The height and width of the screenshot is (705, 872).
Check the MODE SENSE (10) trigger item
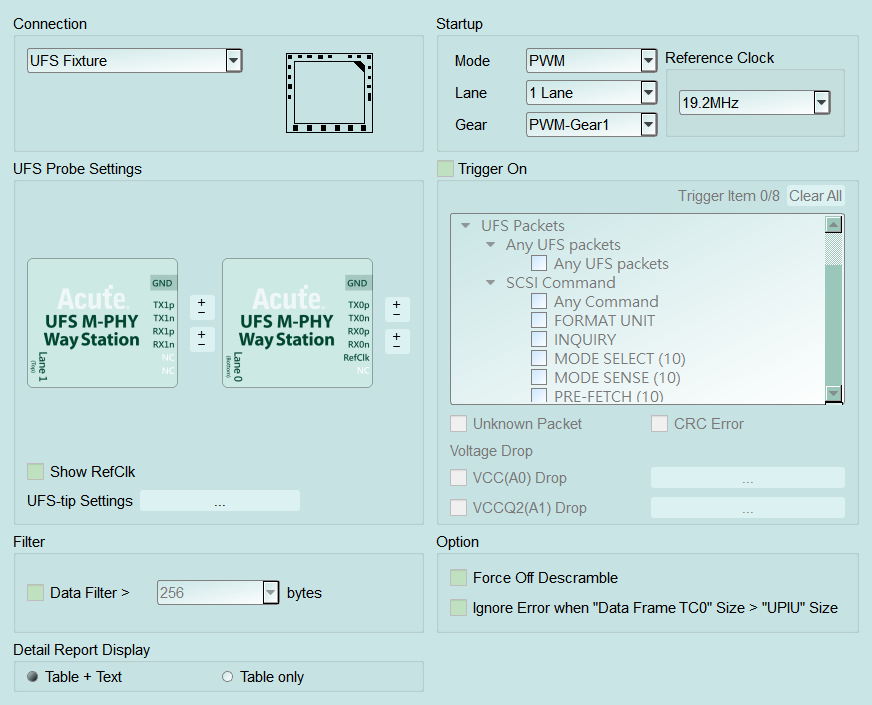coord(539,377)
